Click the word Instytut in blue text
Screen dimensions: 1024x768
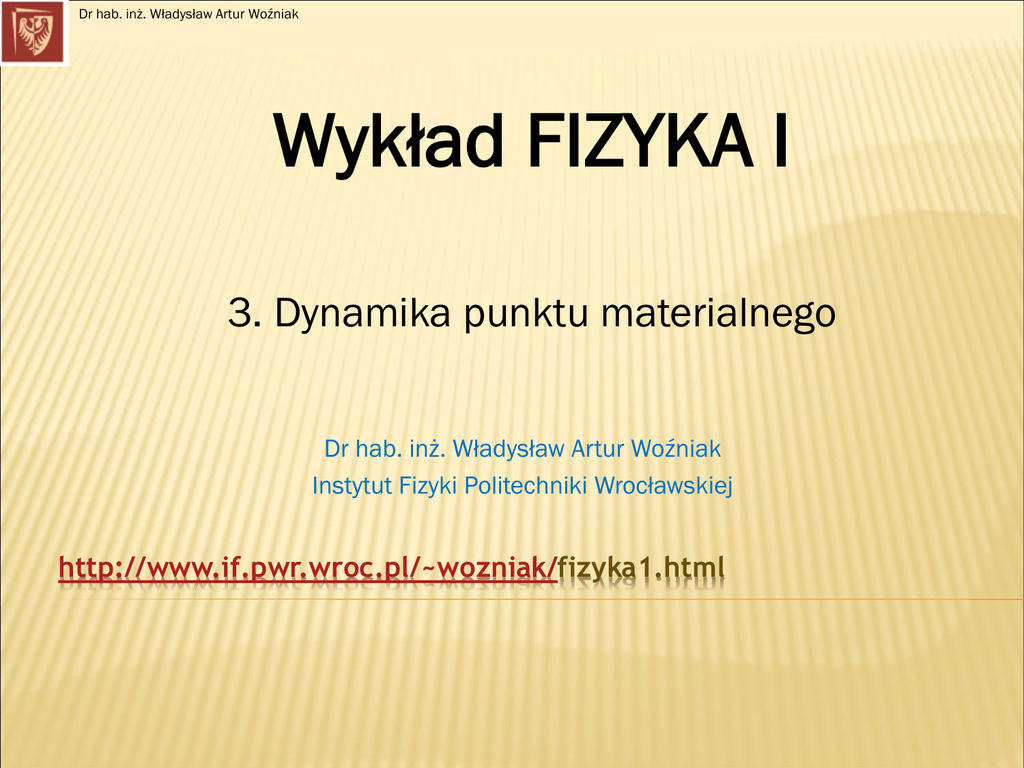(x=352, y=486)
